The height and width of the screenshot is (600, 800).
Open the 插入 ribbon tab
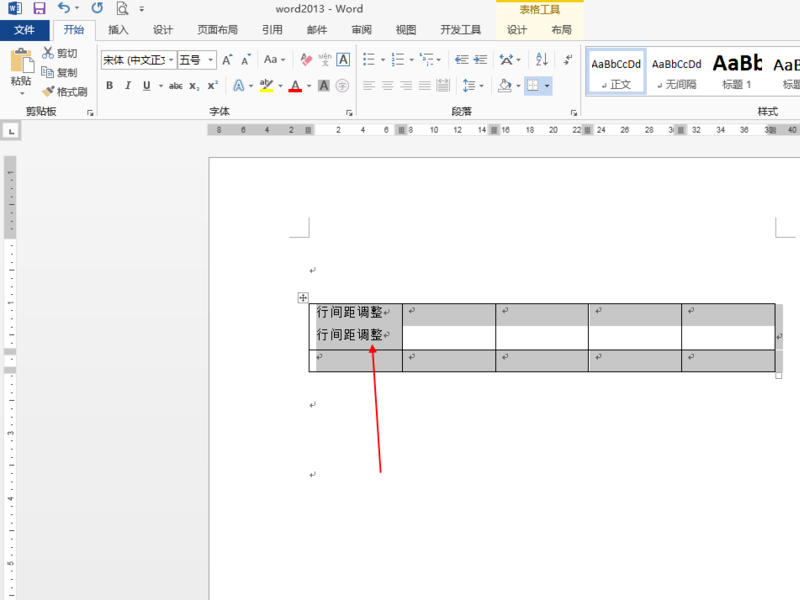click(118, 30)
